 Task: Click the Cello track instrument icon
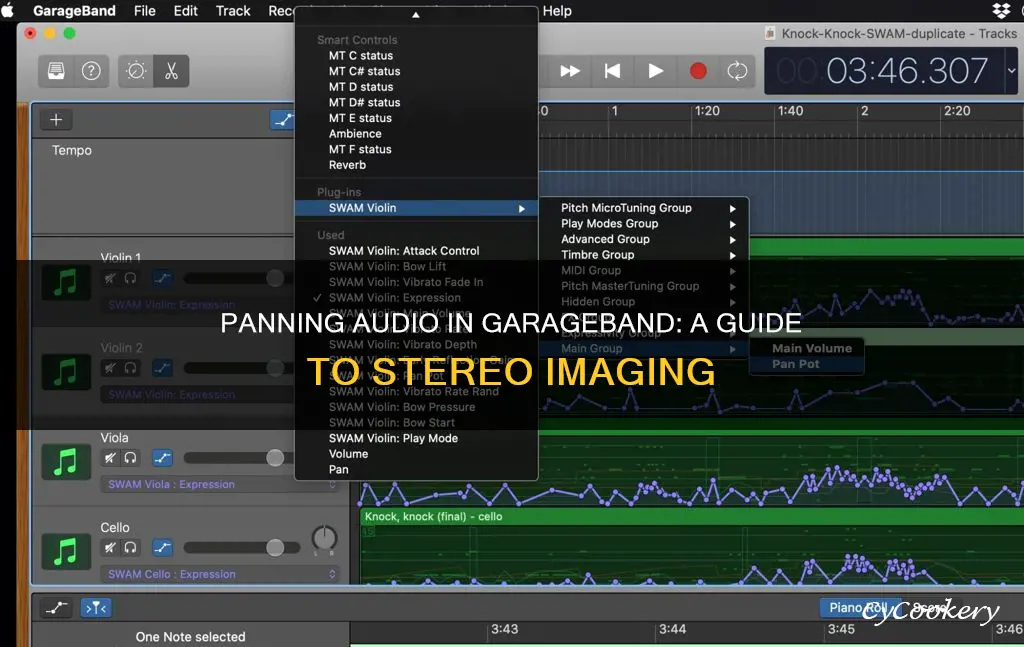[x=65, y=551]
